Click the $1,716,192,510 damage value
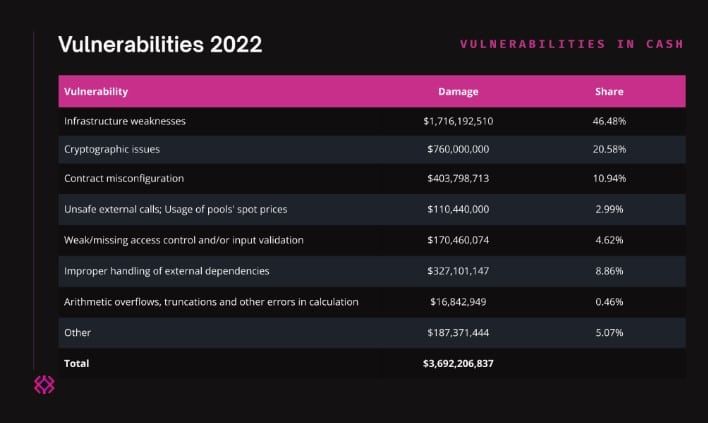The height and width of the screenshot is (423, 708). (458, 121)
